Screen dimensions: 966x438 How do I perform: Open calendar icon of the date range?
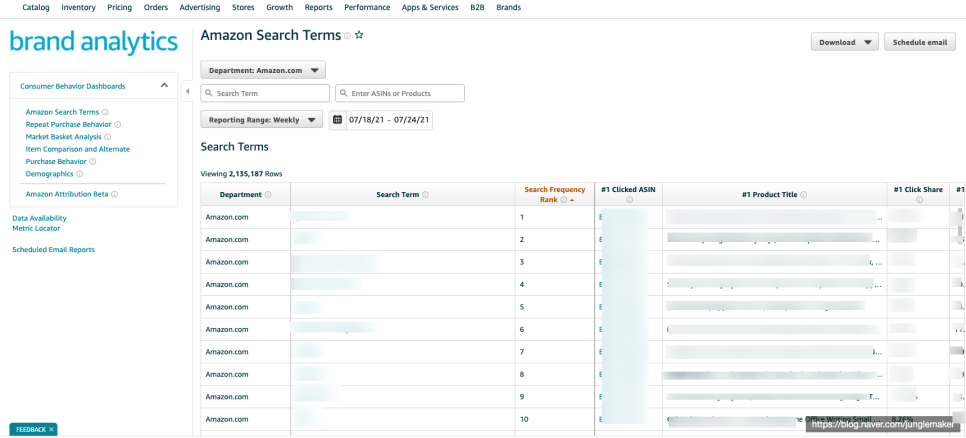[x=337, y=120]
